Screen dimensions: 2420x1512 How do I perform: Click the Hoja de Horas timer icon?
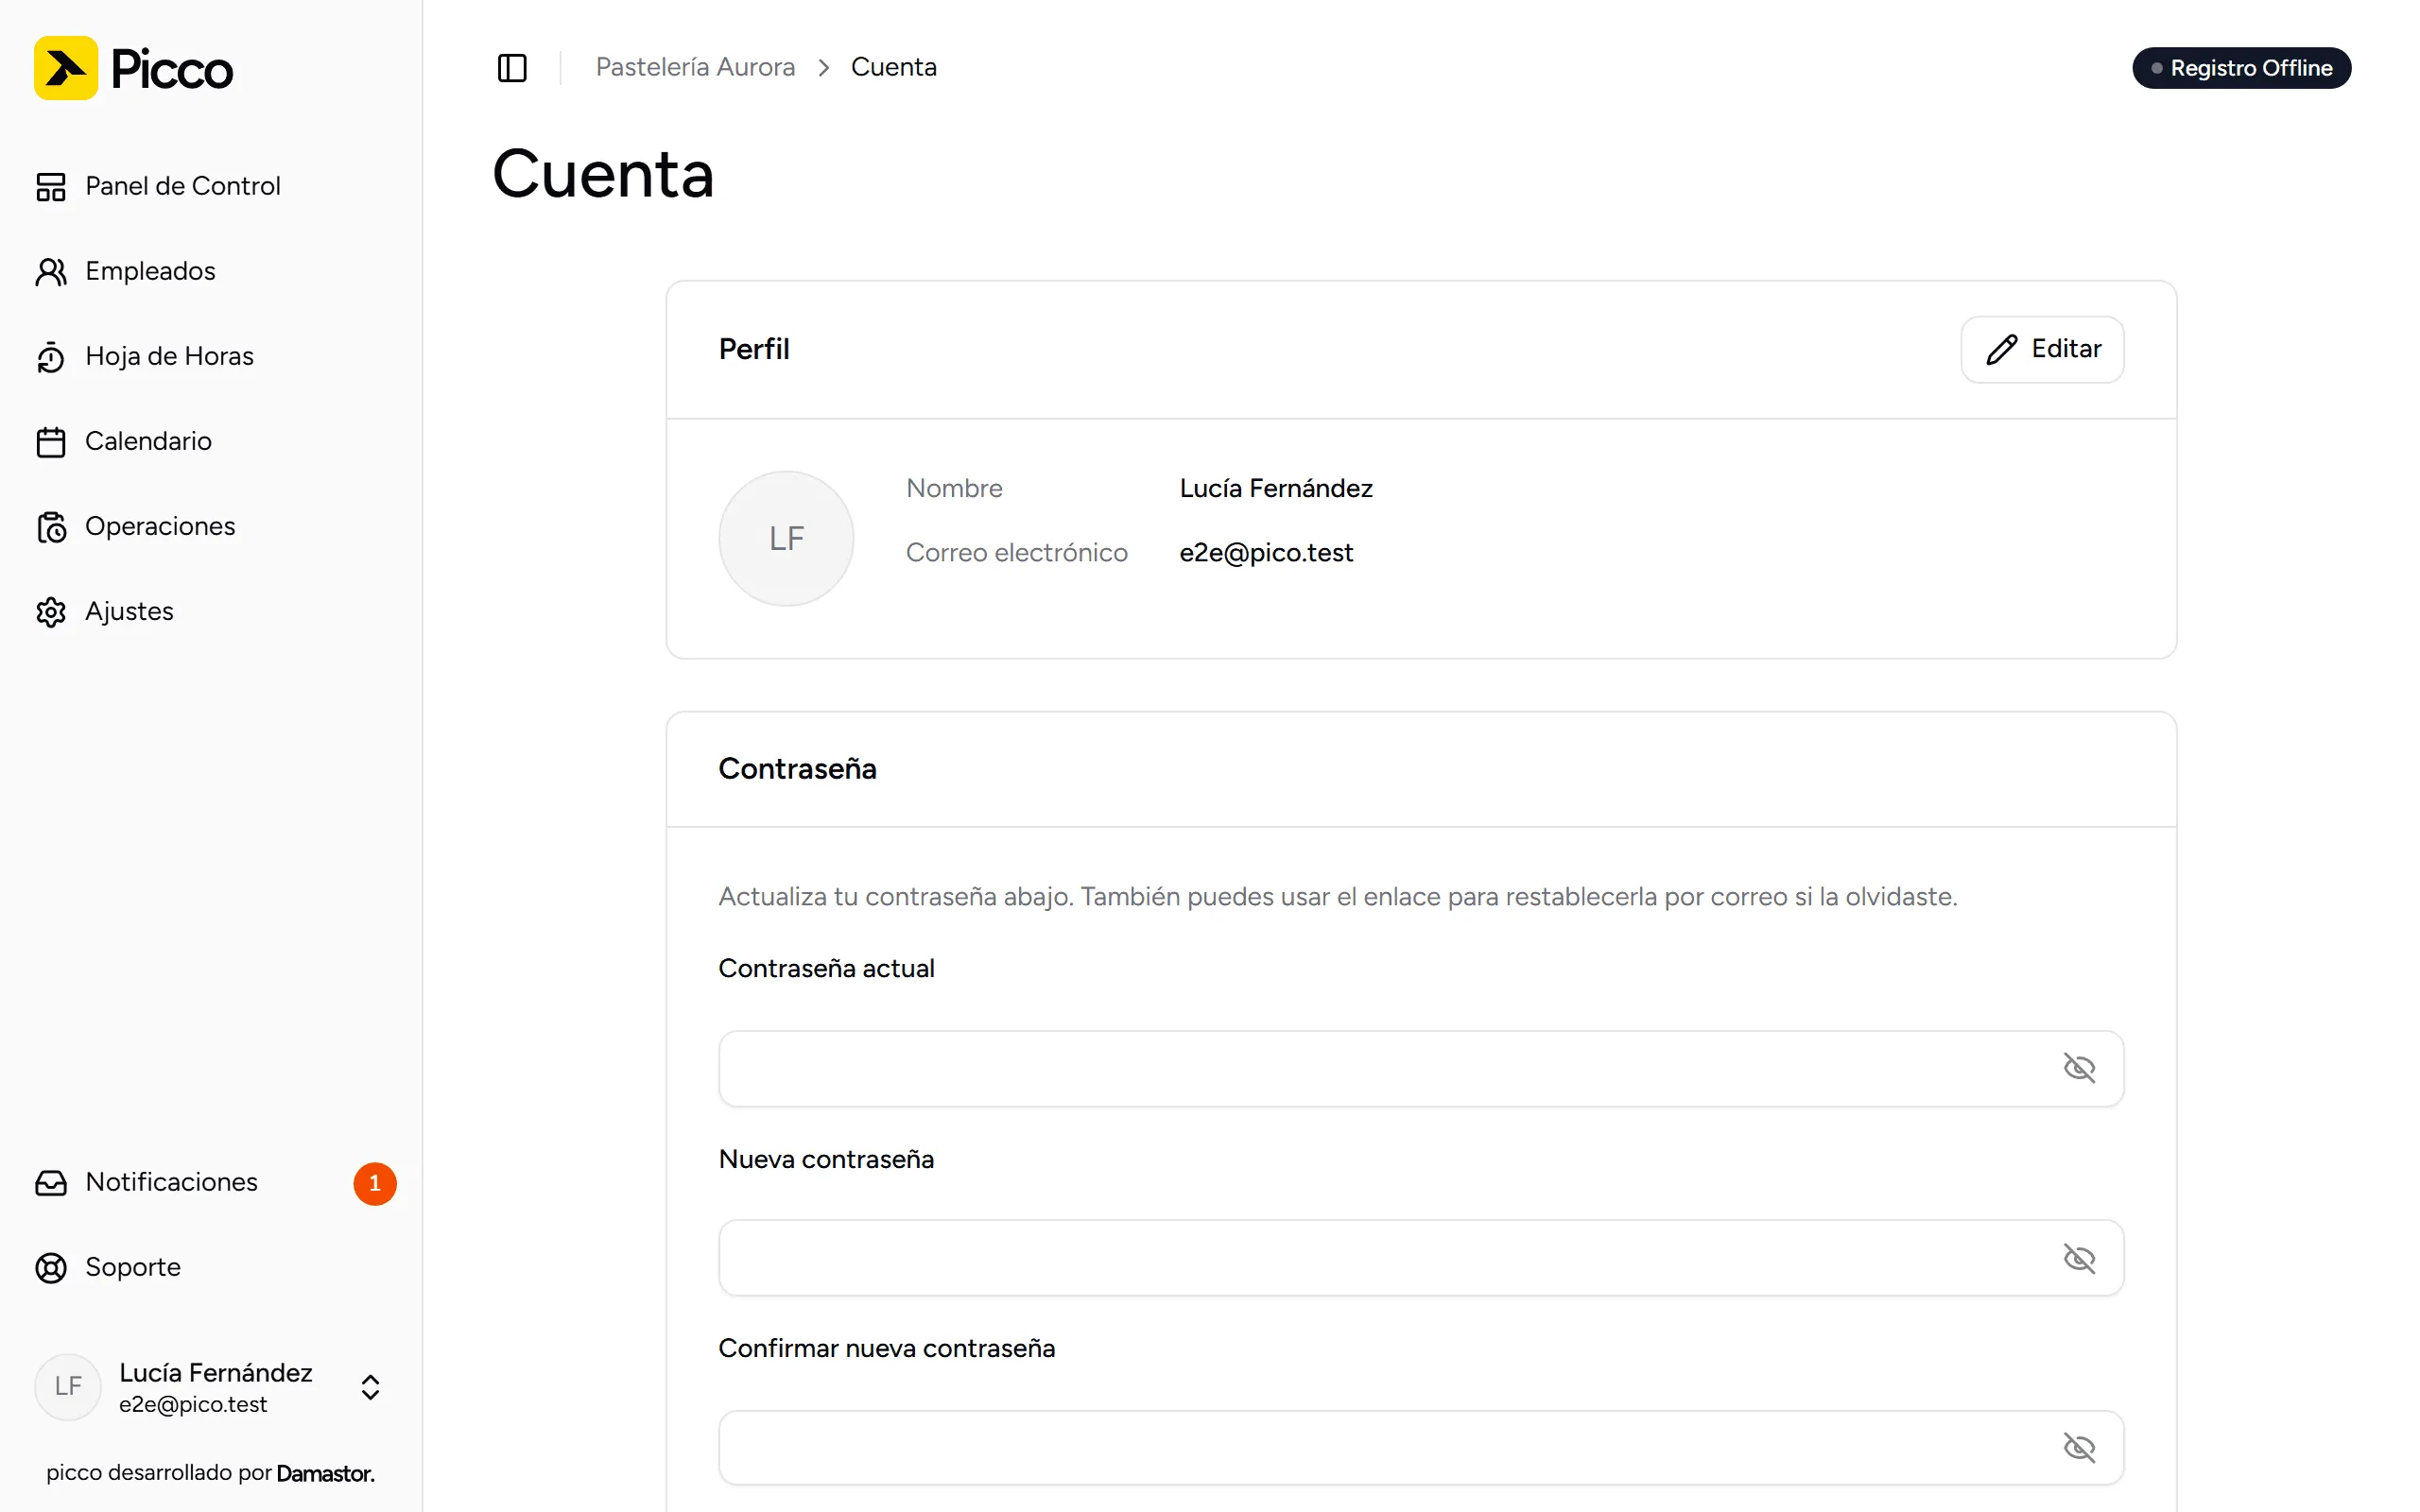click(x=51, y=356)
